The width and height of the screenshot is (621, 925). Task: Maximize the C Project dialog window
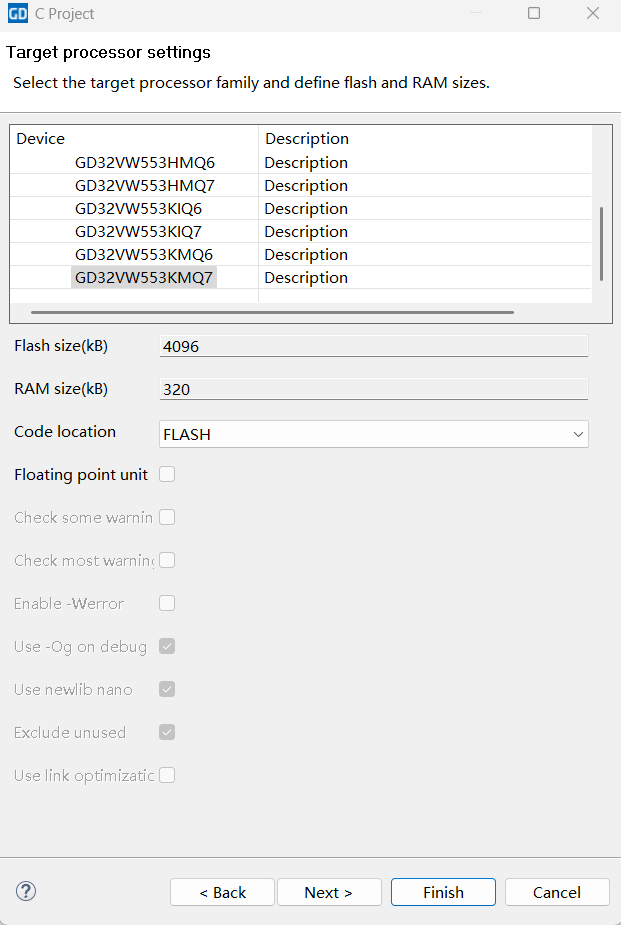coord(534,14)
